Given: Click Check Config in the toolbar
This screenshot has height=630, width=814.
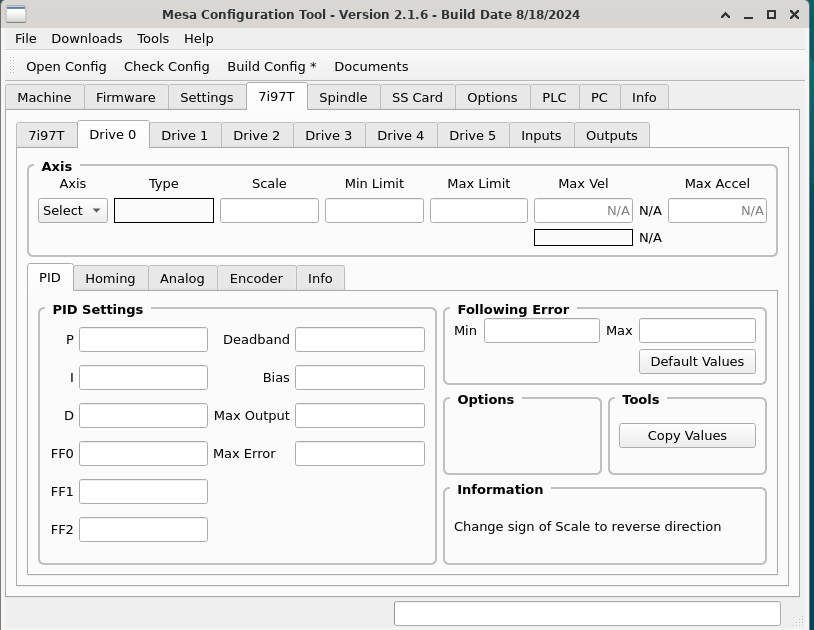Looking at the screenshot, I should [167, 66].
